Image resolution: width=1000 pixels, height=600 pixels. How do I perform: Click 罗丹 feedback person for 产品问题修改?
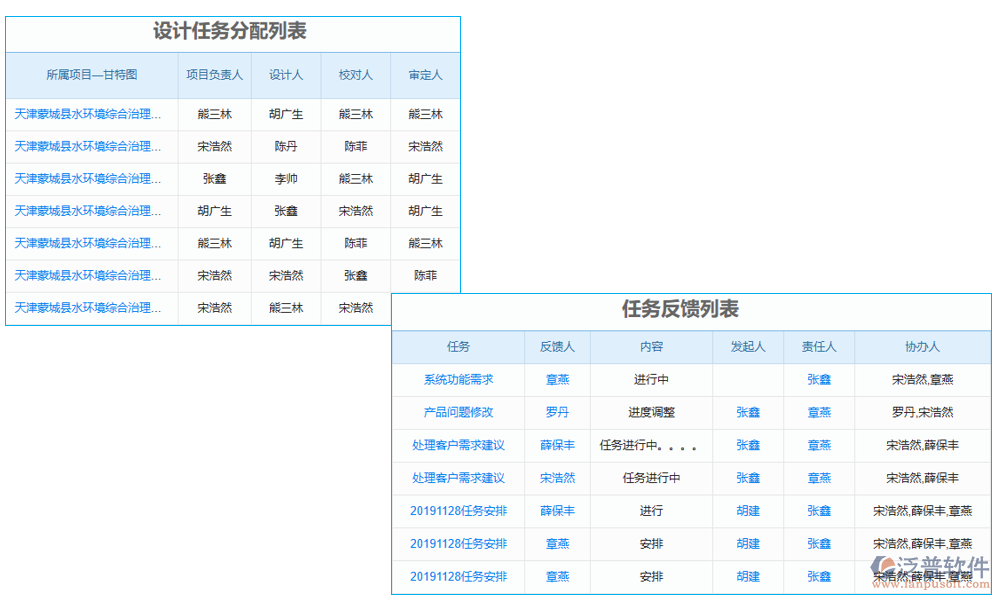[x=557, y=412]
